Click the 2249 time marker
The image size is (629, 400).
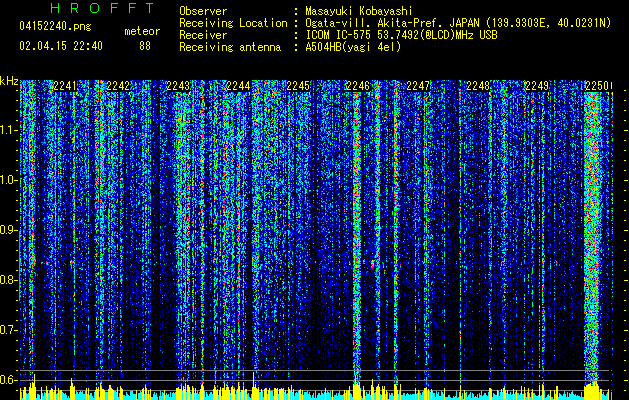537,86
